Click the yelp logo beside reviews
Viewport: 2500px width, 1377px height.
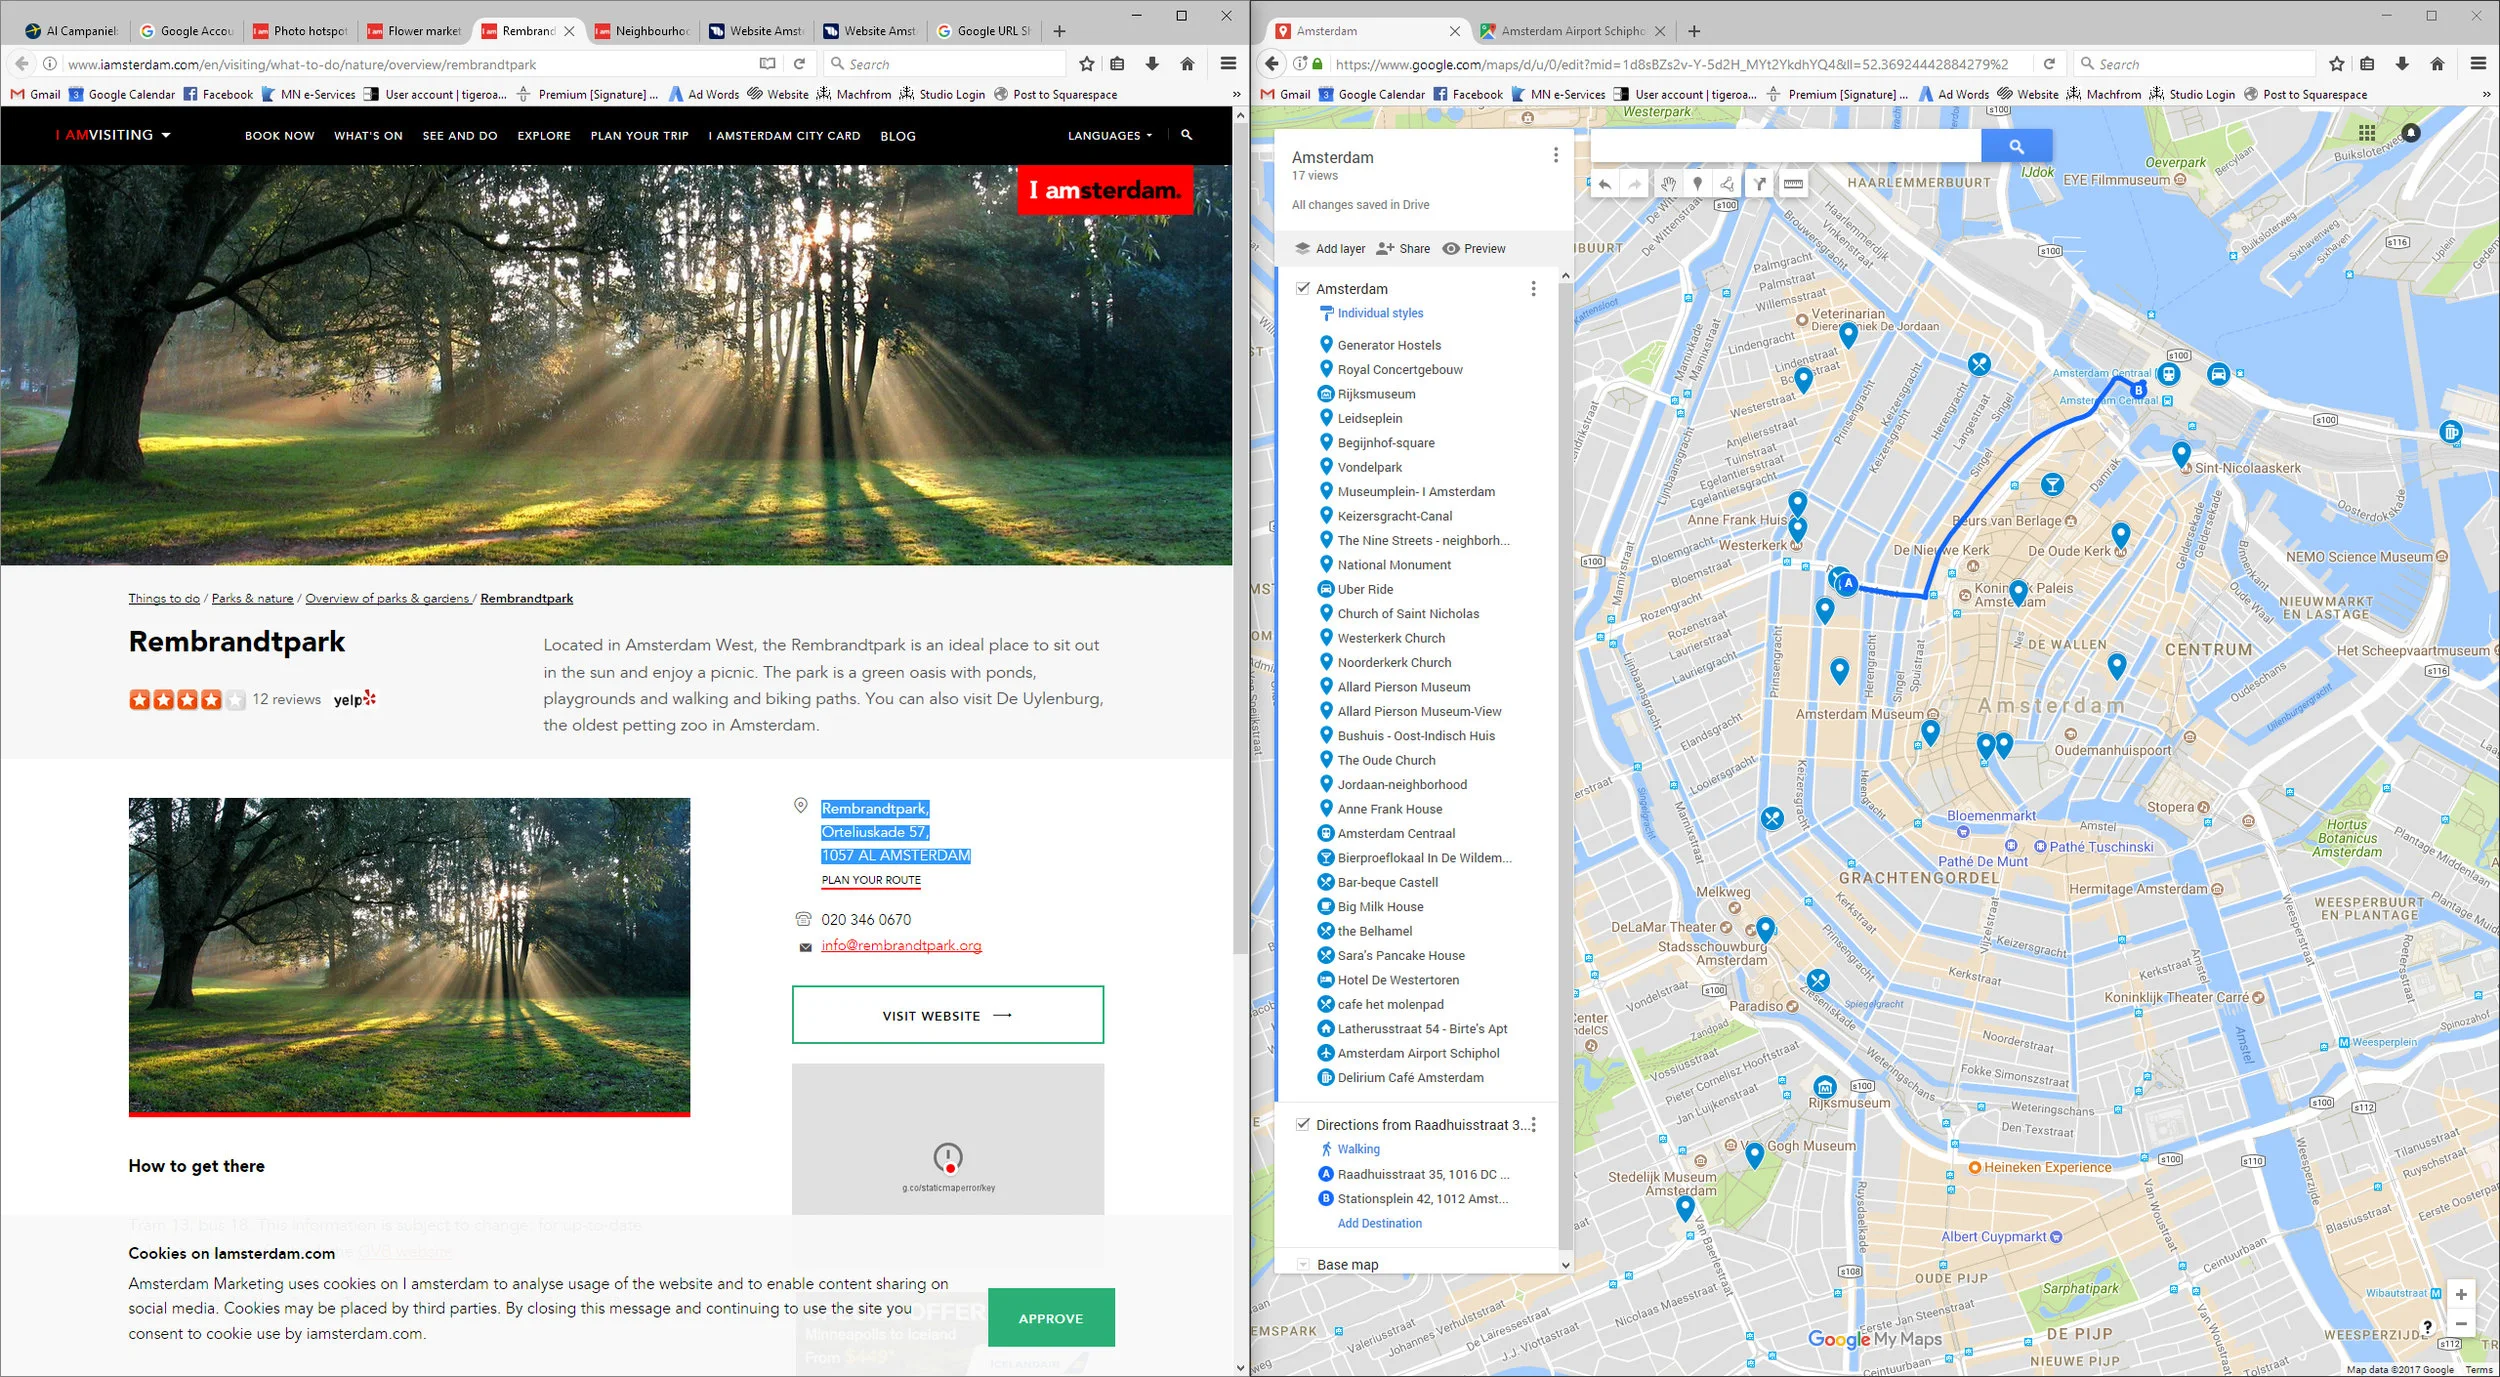click(x=354, y=699)
